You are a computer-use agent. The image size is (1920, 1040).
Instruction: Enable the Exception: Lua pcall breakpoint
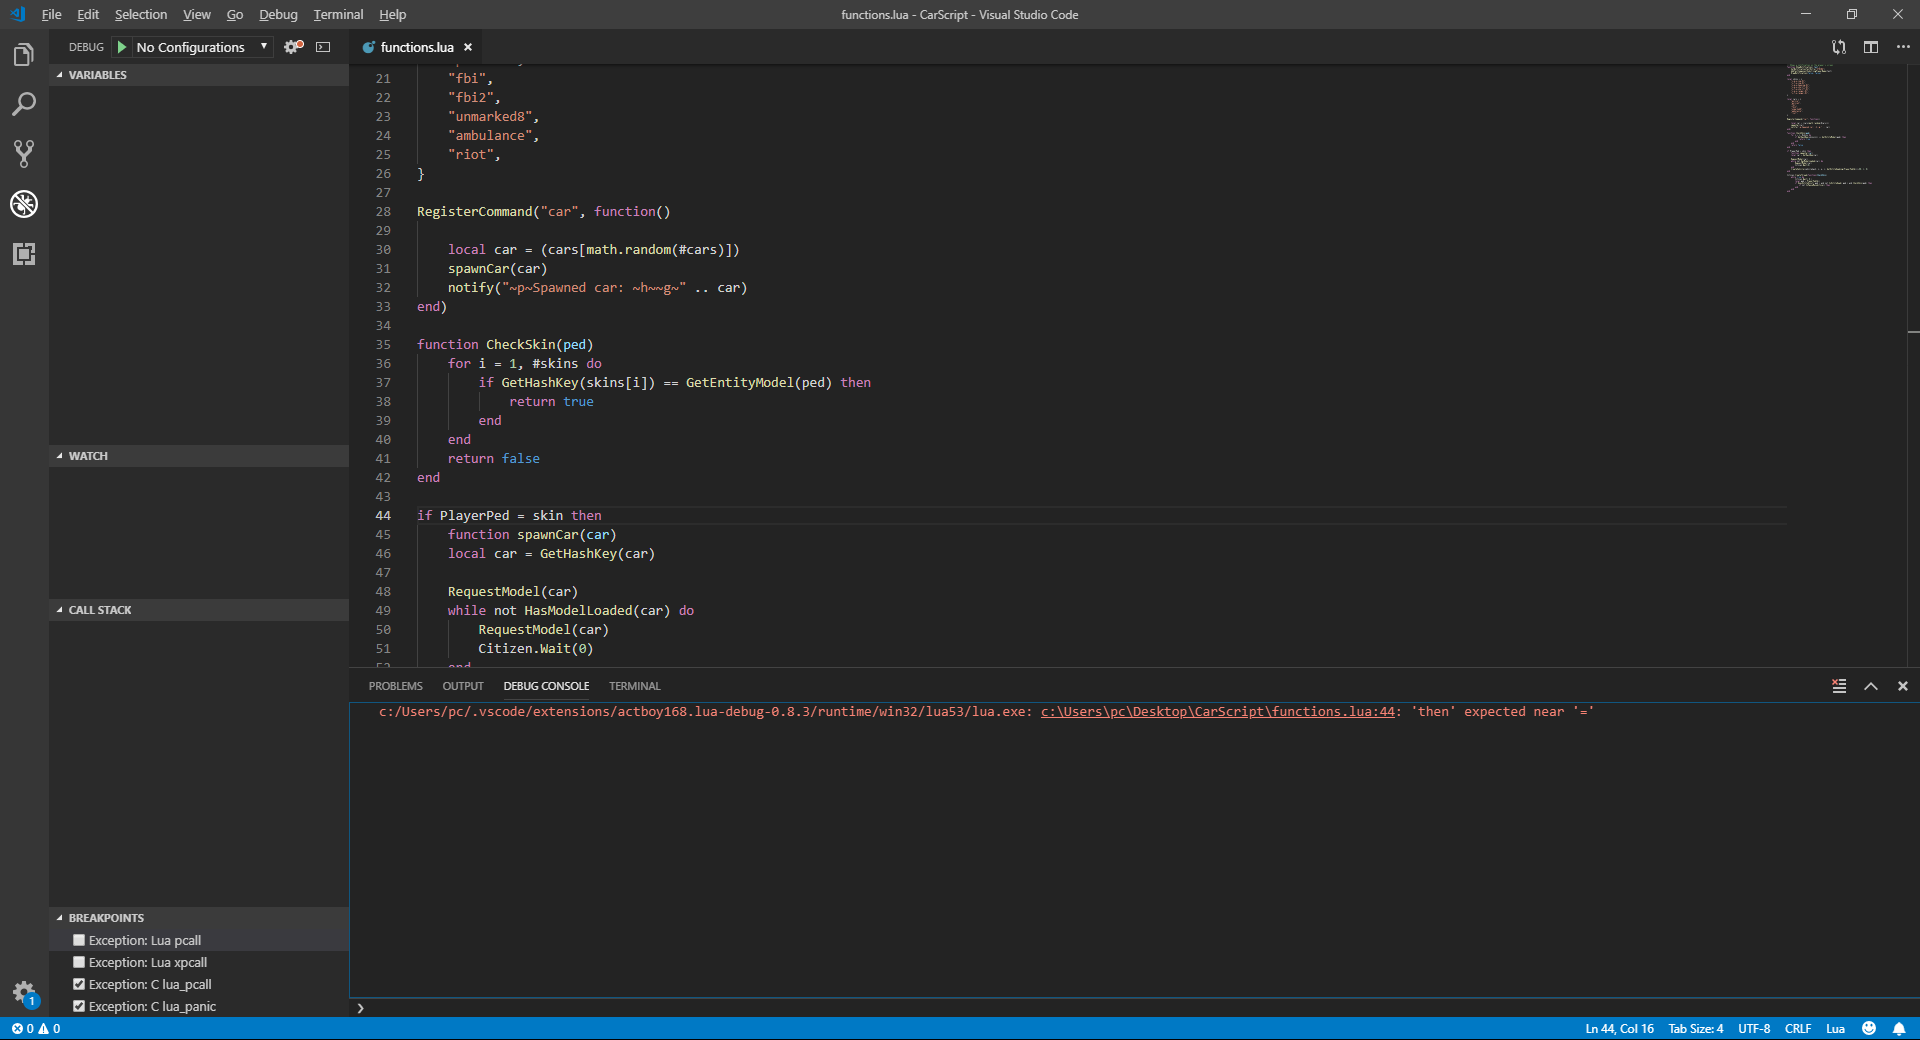pyautogui.click(x=79, y=940)
